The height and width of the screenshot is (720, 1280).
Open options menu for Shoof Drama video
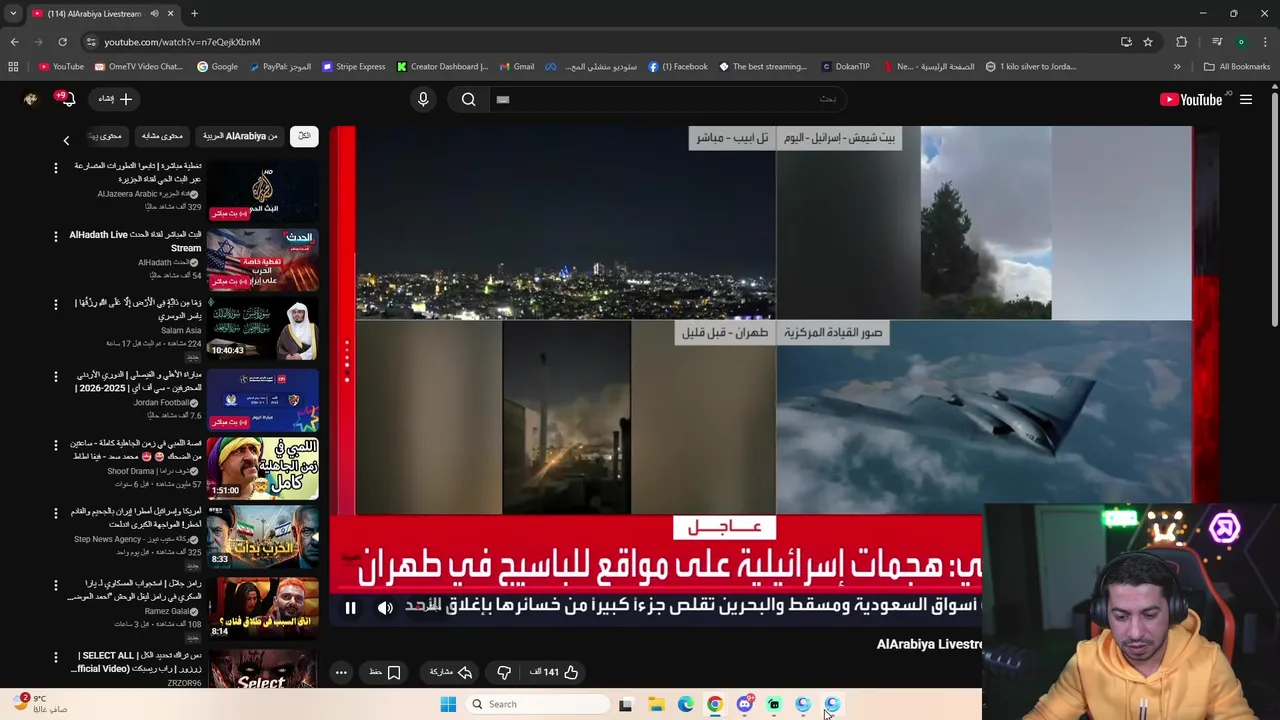pyautogui.click(x=56, y=444)
